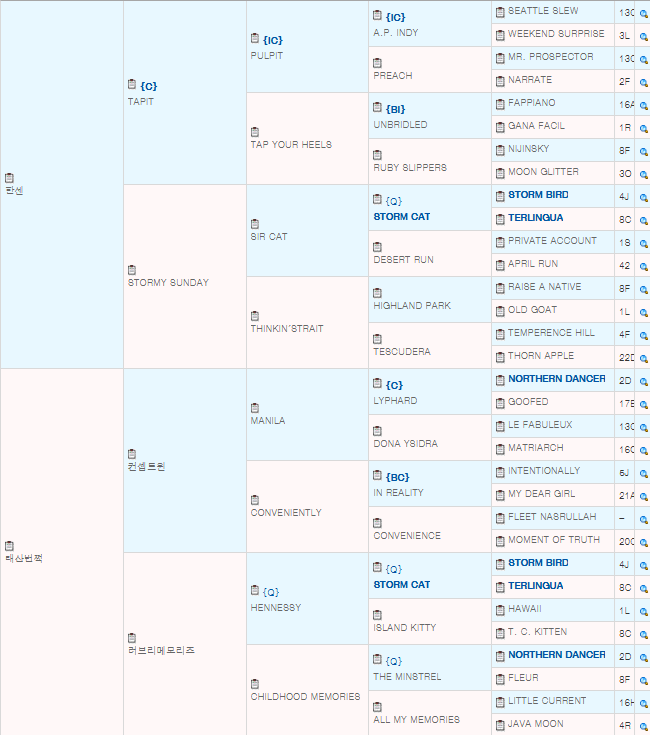Select the ALL MY MEMORIES entry
Screen dimensions: 650x735
point(416,720)
